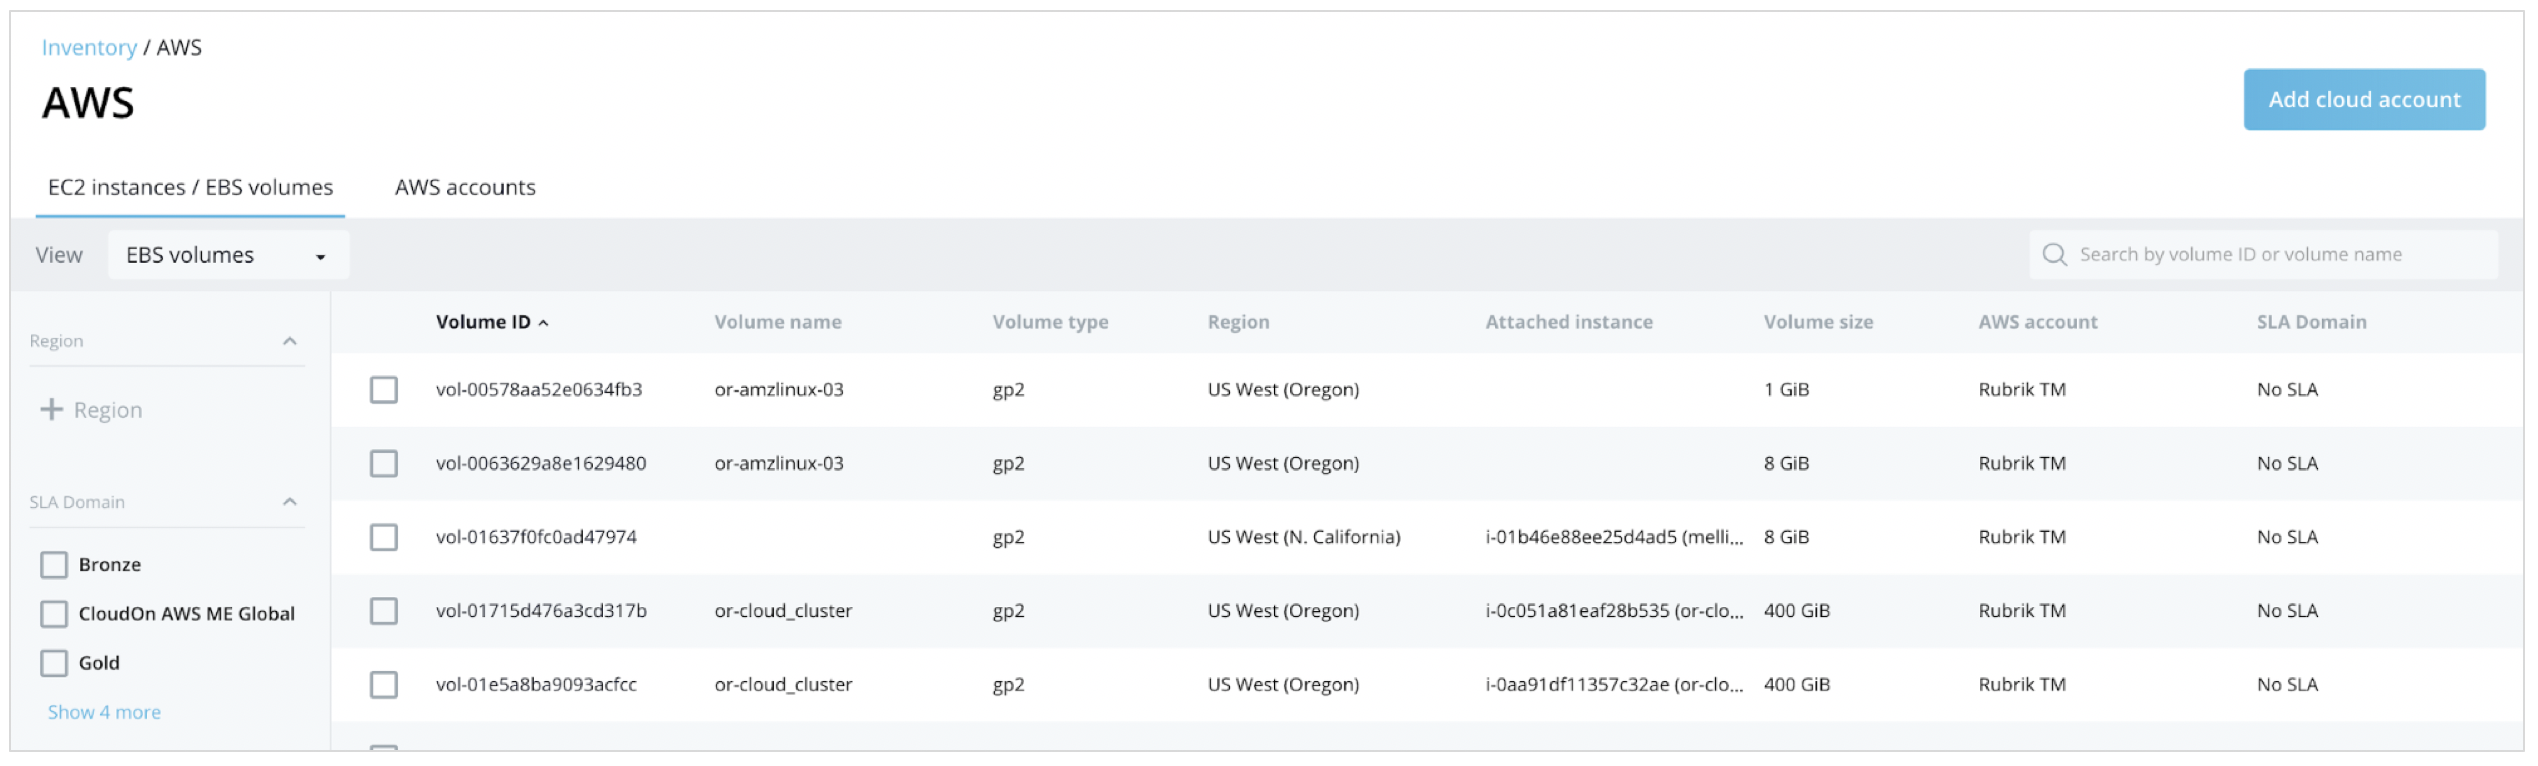Open volume vol-01637f0fc0ad47974
This screenshot has height=766, width=2538.
536,538
